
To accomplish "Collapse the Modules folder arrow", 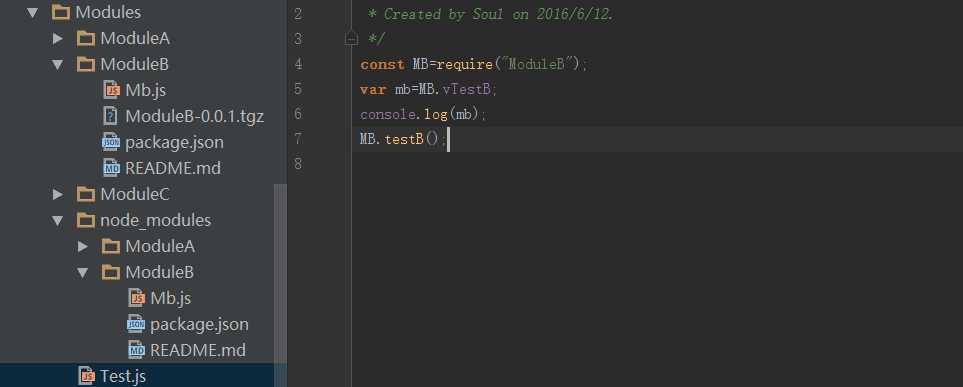I will pyautogui.click(x=33, y=12).
